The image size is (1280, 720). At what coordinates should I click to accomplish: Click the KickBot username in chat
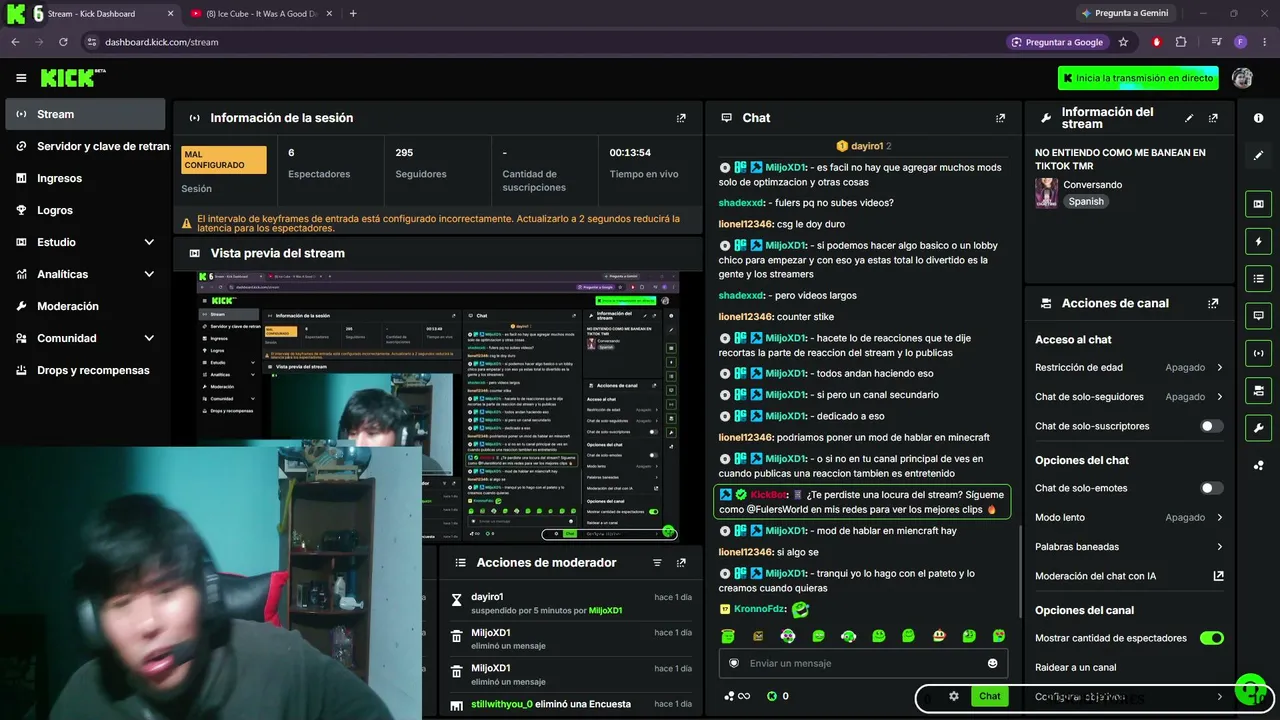(768, 495)
